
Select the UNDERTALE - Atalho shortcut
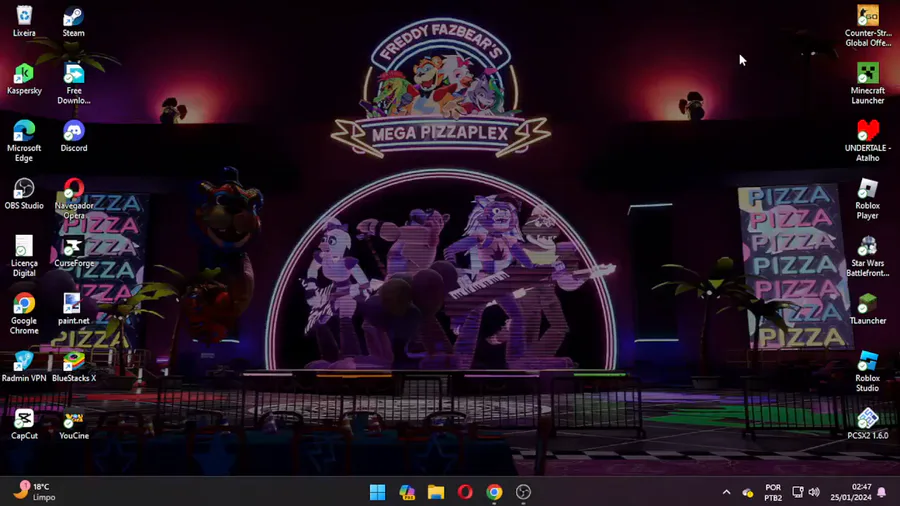(868, 141)
